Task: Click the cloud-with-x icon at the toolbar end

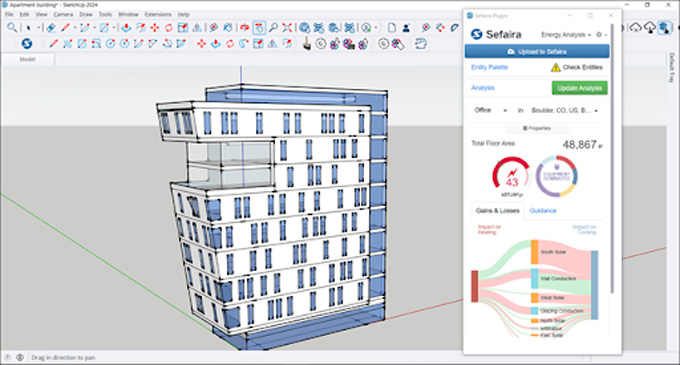Action: click(x=635, y=28)
